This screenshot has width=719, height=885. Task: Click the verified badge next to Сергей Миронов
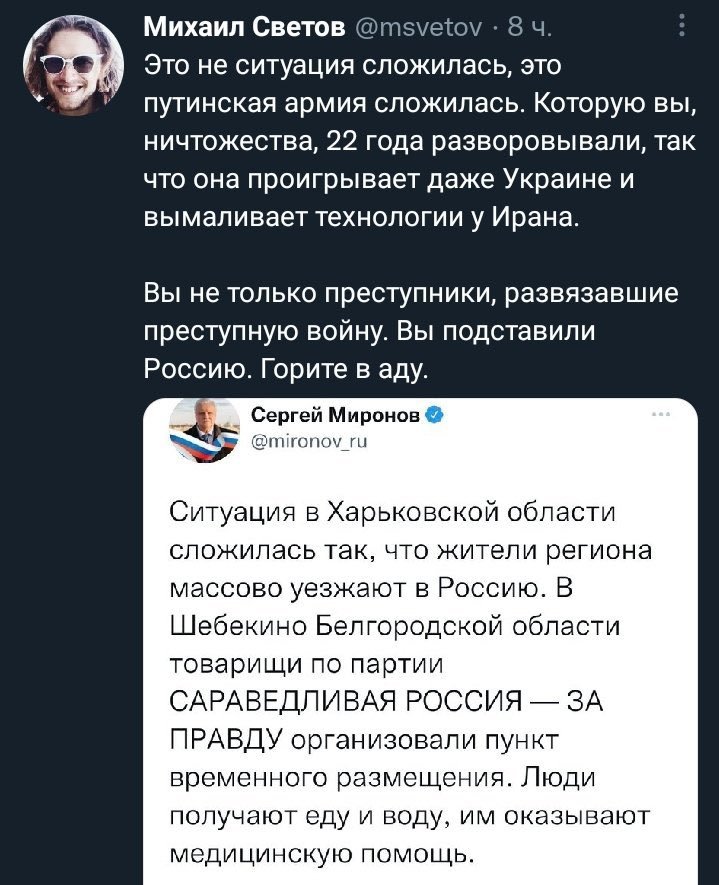coord(436,415)
